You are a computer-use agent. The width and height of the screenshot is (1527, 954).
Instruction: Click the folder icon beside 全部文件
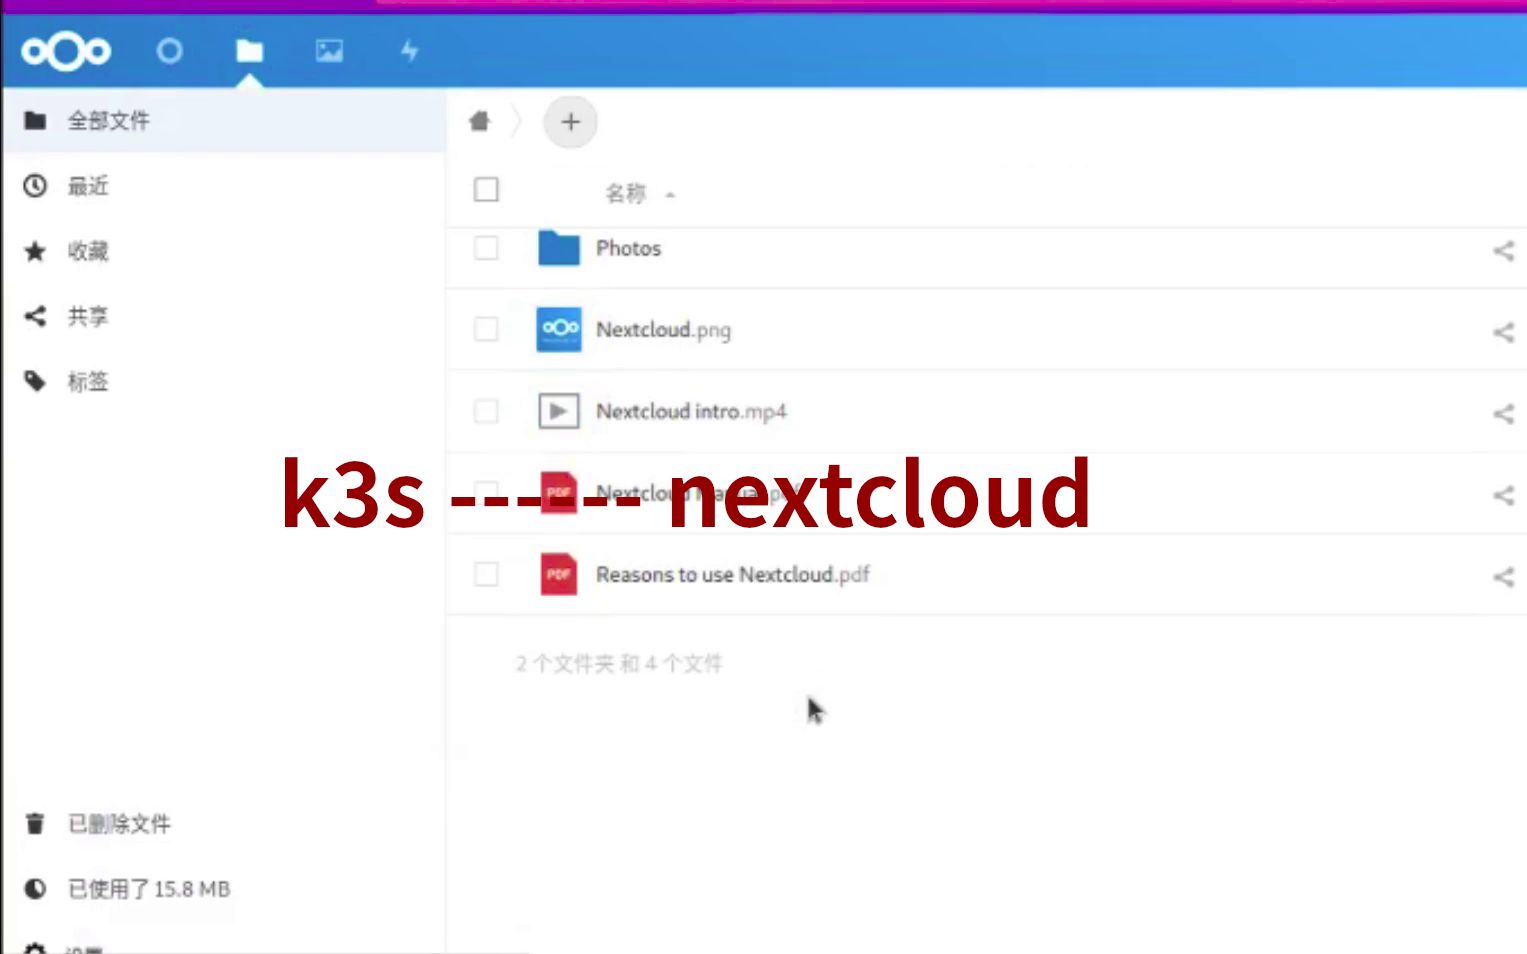tap(35, 121)
